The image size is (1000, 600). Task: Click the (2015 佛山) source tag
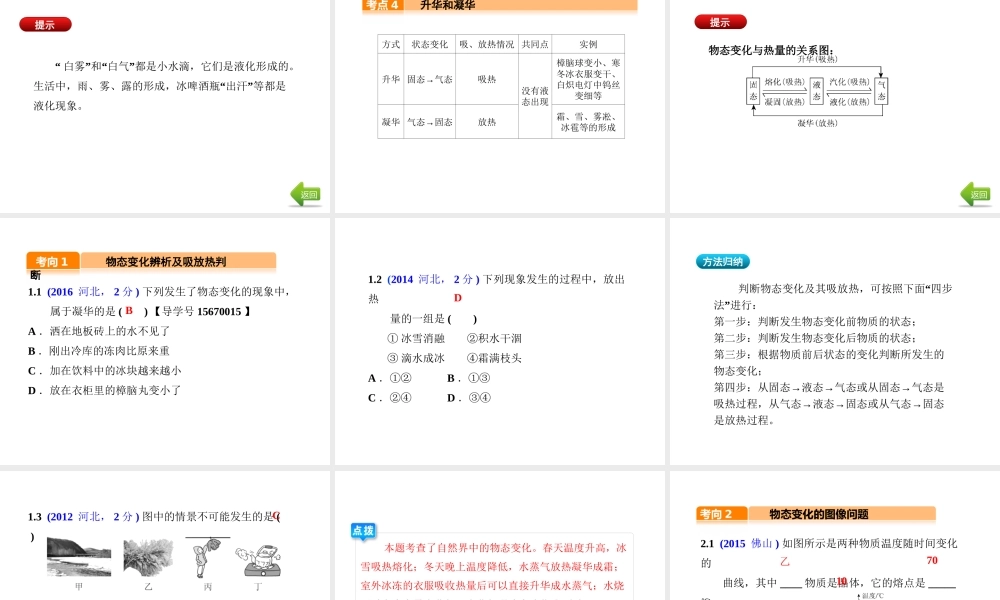click(749, 543)
